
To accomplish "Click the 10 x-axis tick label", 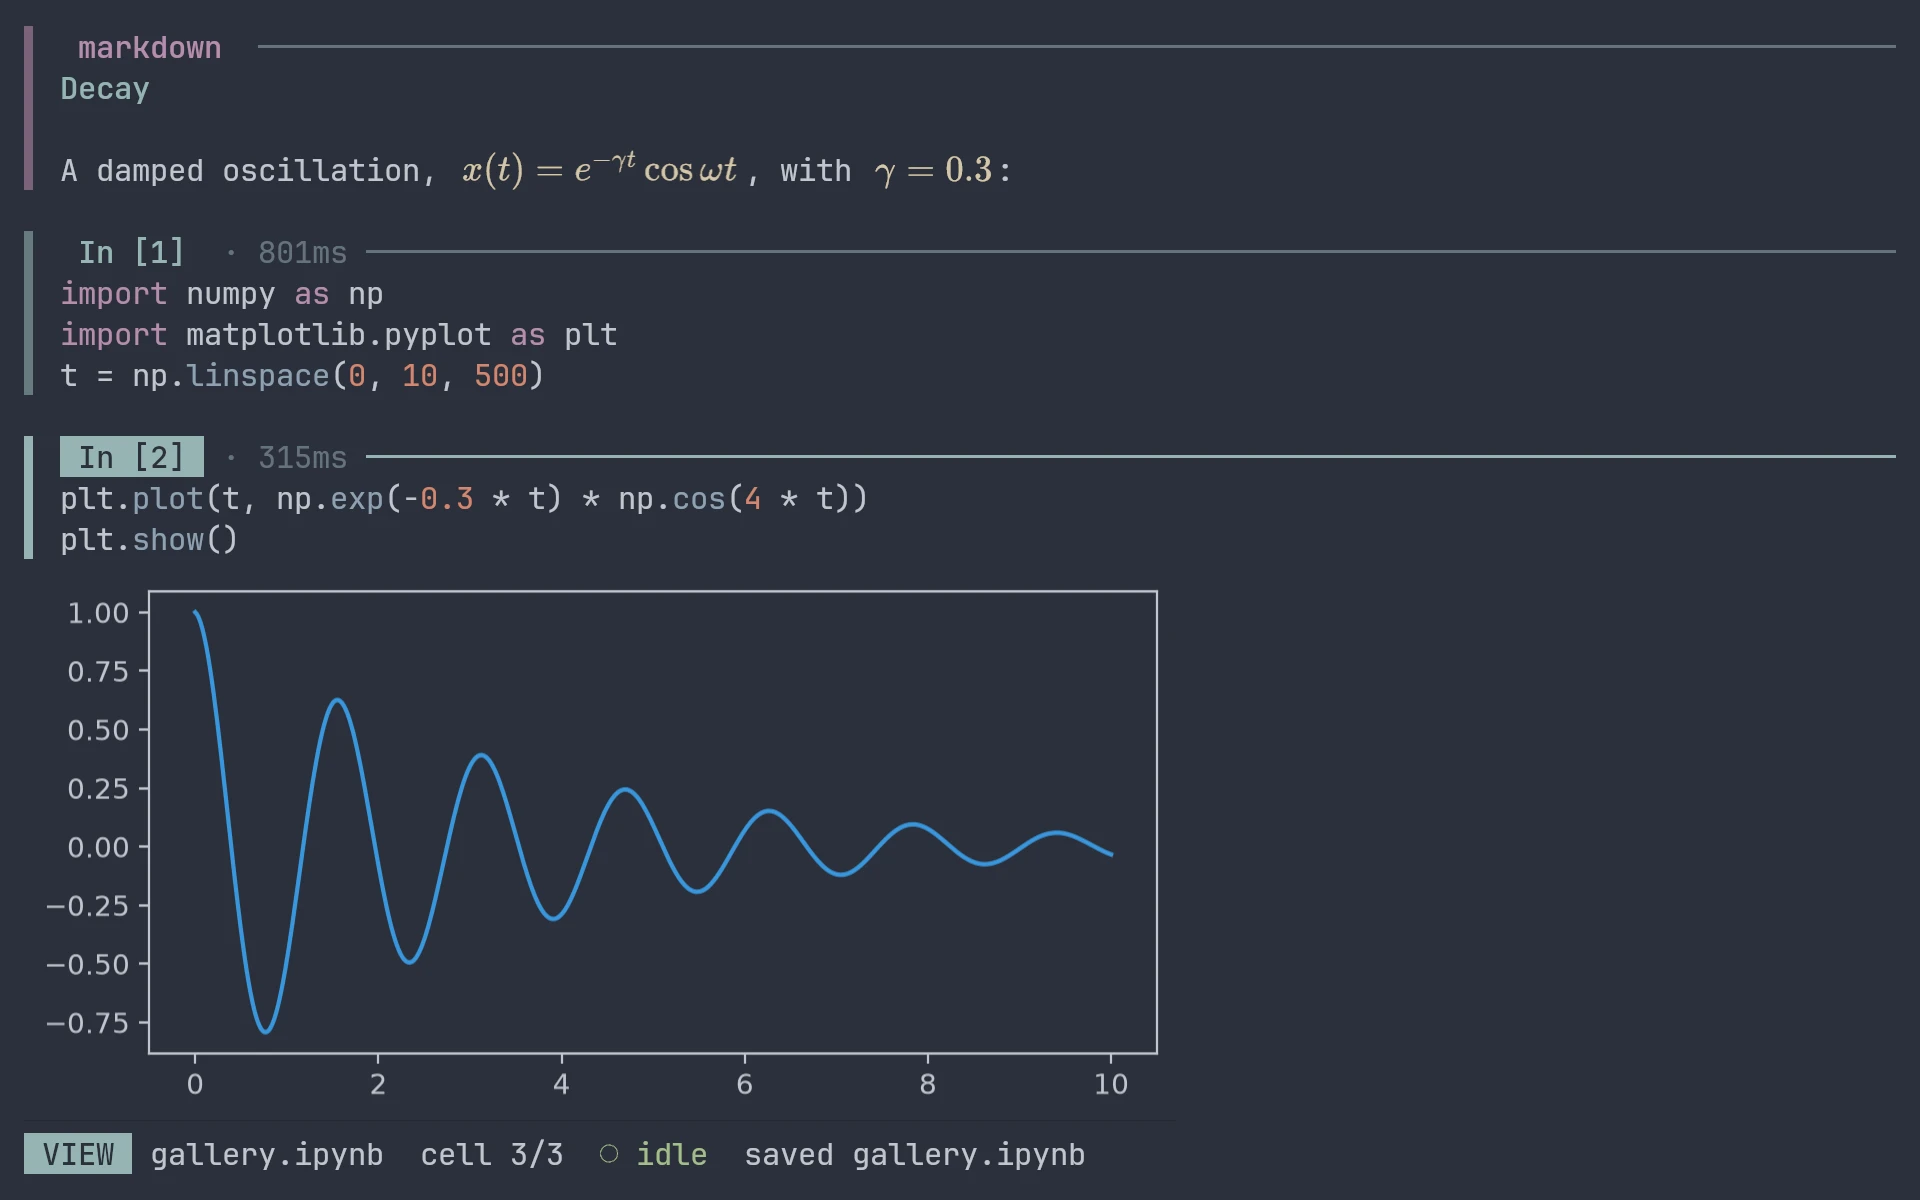I will tap(1111, 1084).
